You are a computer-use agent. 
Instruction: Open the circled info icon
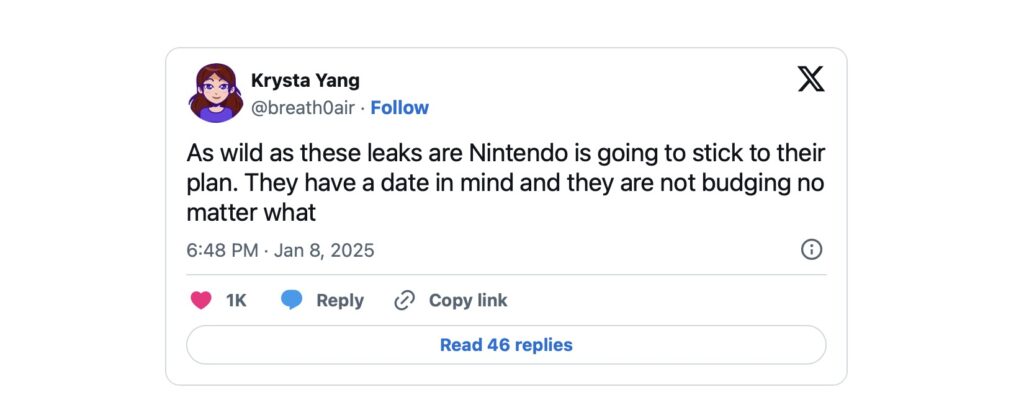tap(811, 249)
